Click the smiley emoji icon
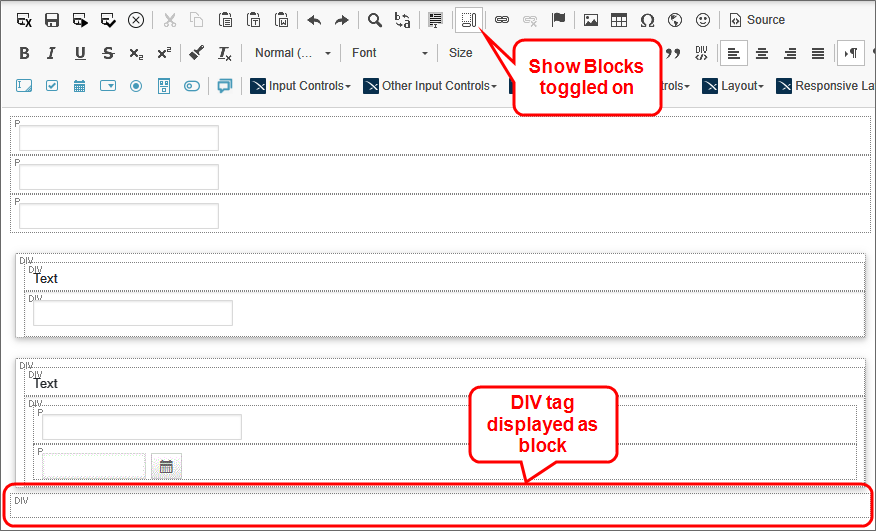Viewport: 876px width, 531px height. [703, 20]
